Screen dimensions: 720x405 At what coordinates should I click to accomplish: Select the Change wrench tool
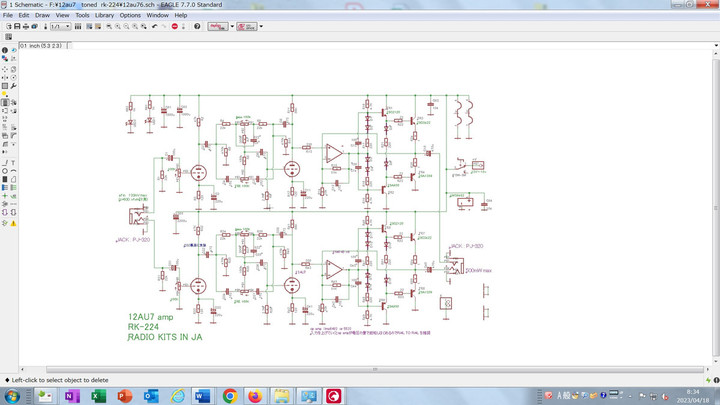[x=12, y=85]
